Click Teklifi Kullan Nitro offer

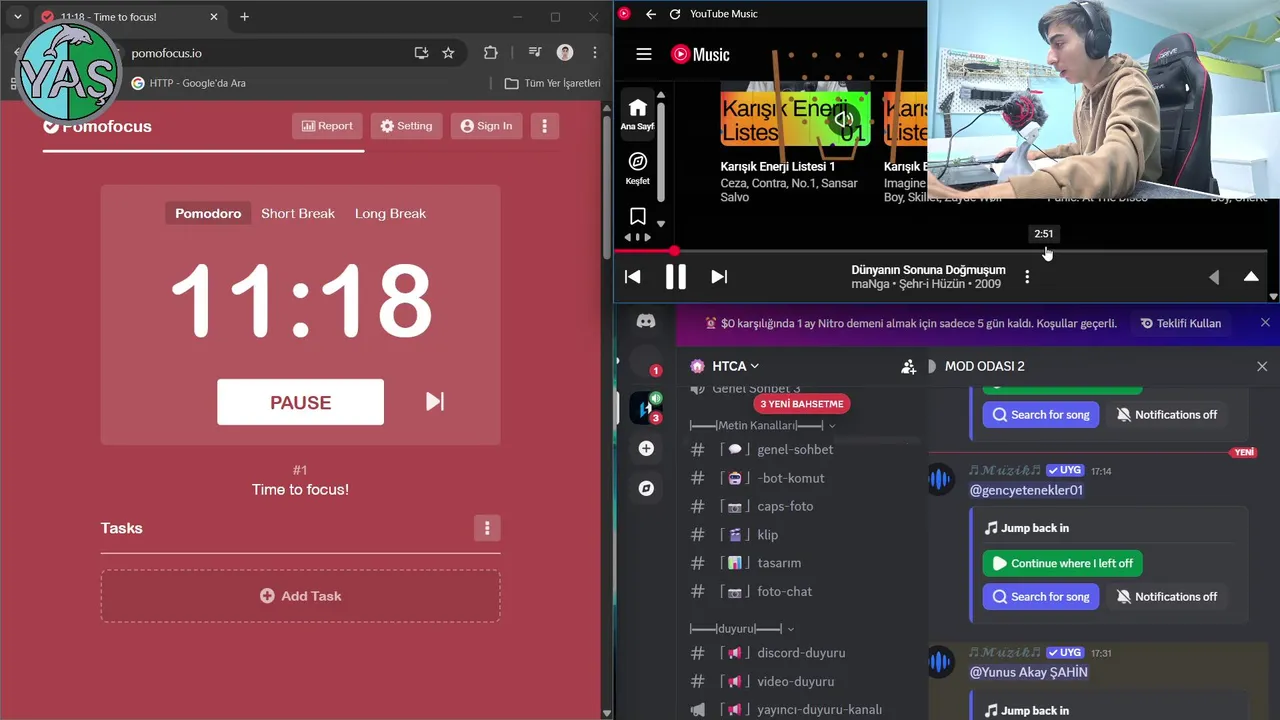pos(1181,324)
